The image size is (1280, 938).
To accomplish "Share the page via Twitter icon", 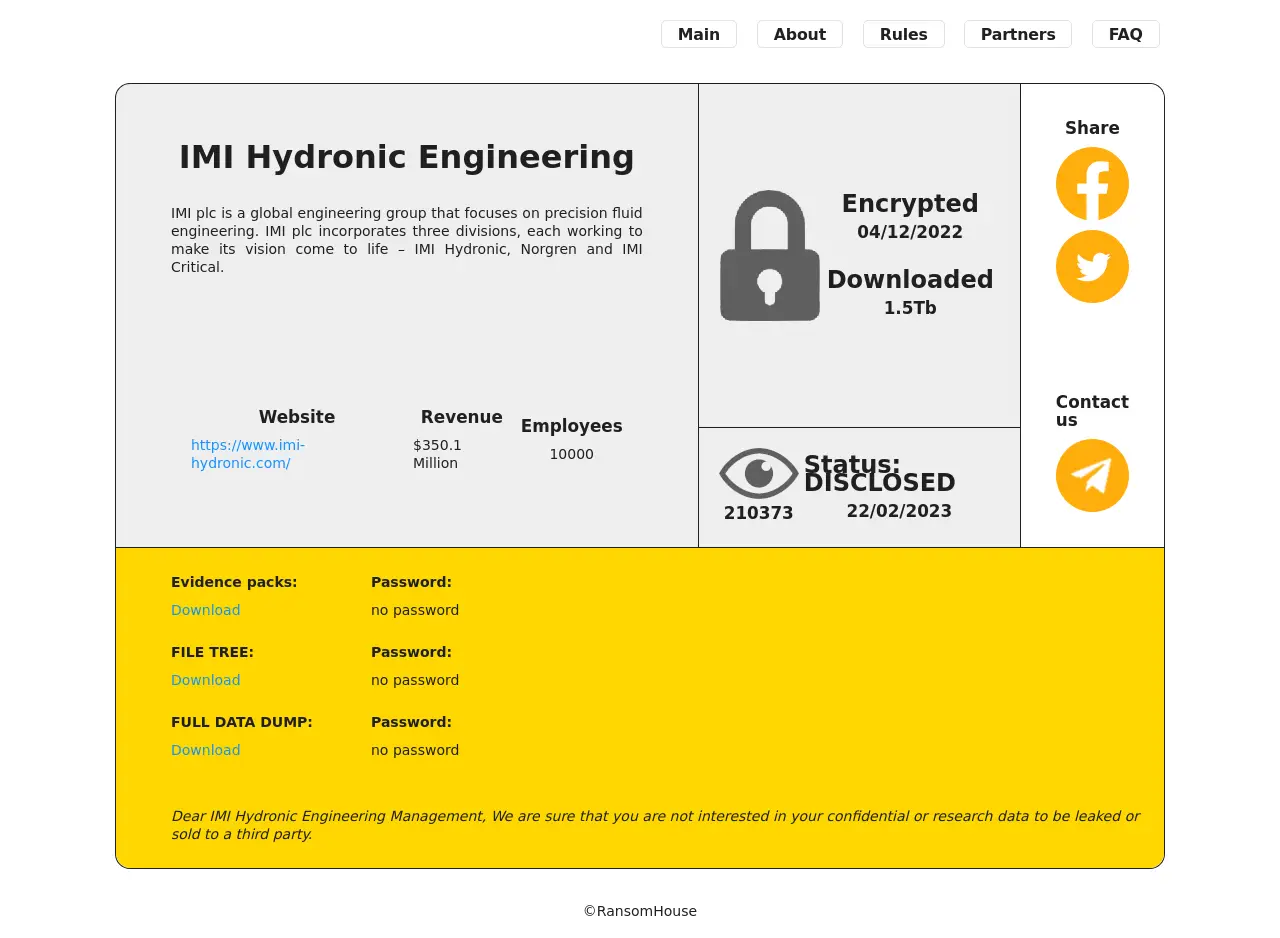I will (1092, 266).
